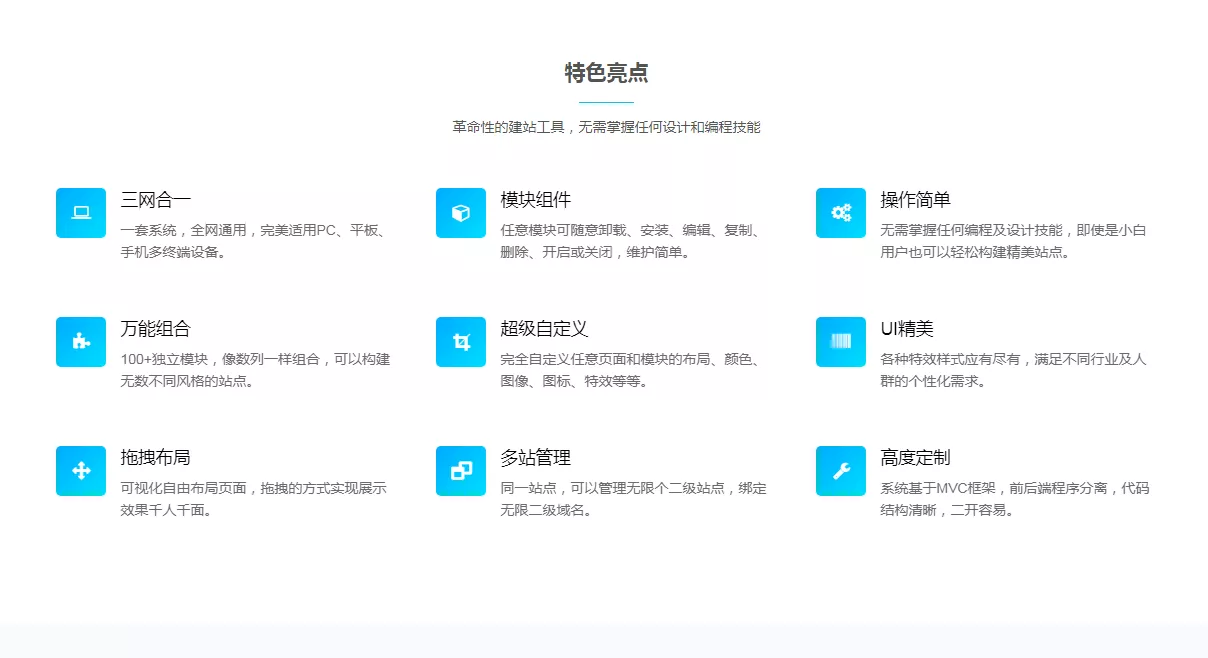
Task: Click the 特色亮点 section title
Action: click(x=606, y=73)
